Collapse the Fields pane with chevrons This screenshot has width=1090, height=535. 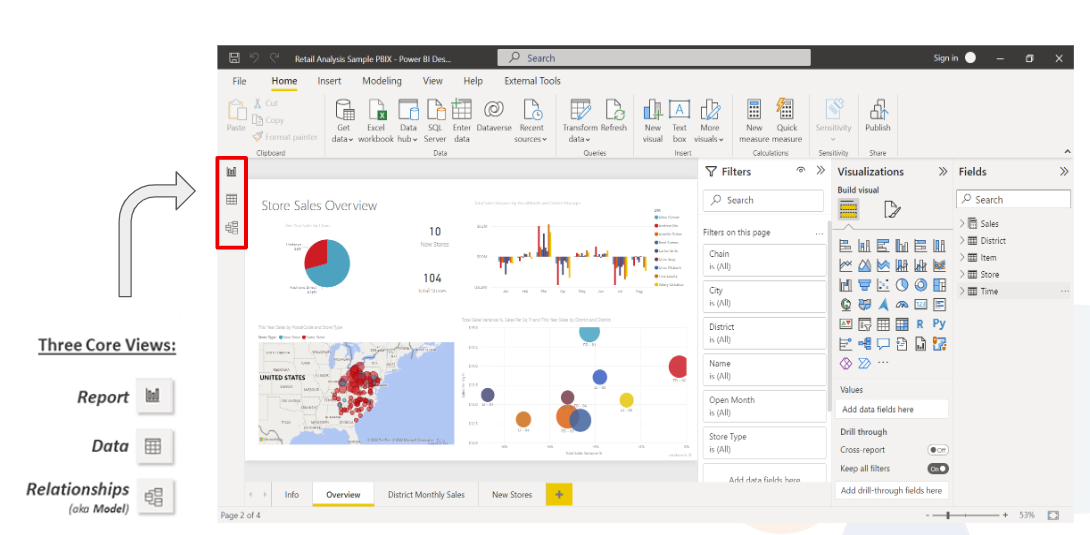pos(1064,172)
